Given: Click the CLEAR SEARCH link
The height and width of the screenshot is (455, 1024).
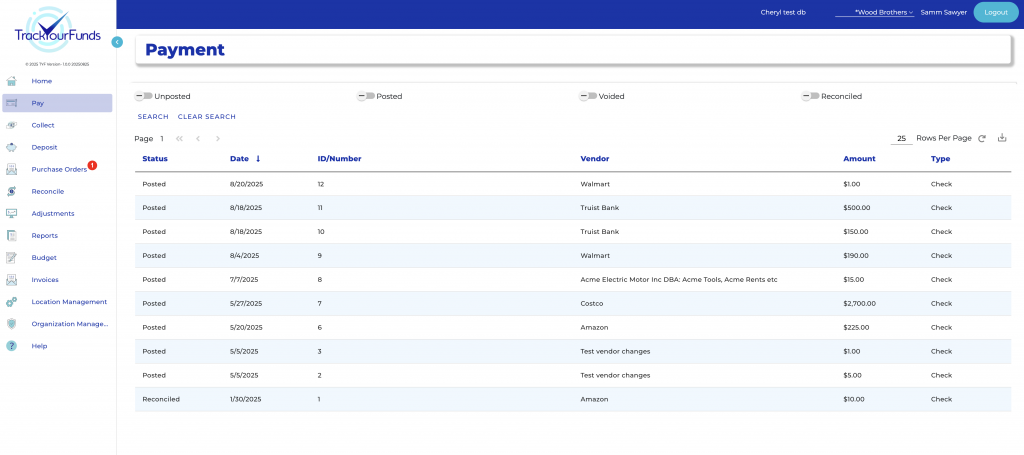Looking at the screenshot, I should pos(206,117).
